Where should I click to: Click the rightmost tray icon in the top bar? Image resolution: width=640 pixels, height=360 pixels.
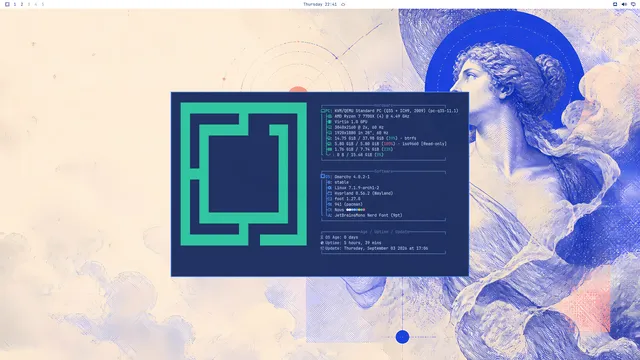point(633,4)
